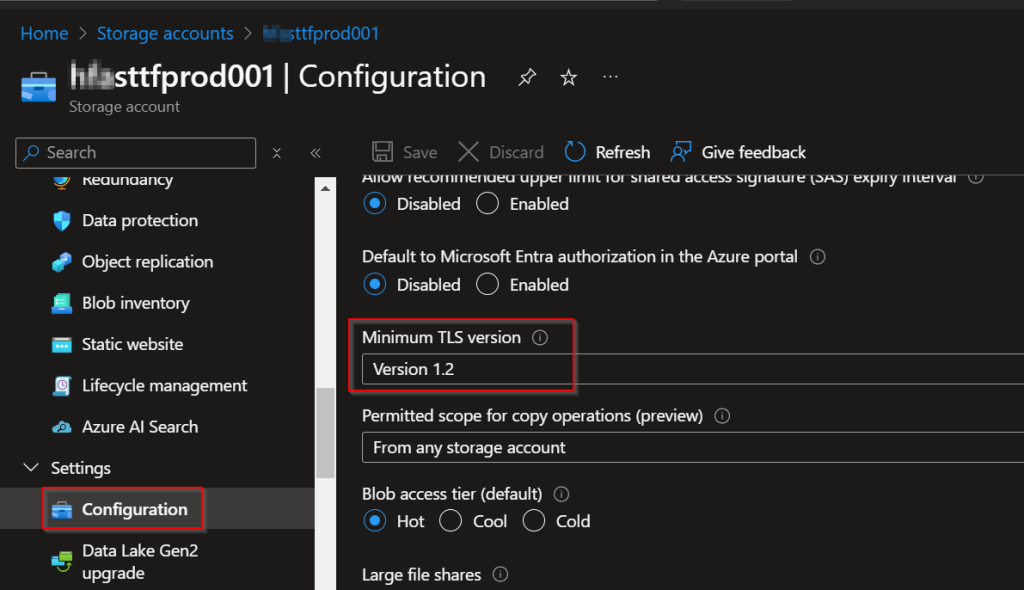Show info for Permitted scope for copy operations
1024x590 pixels.
(722, 416)
